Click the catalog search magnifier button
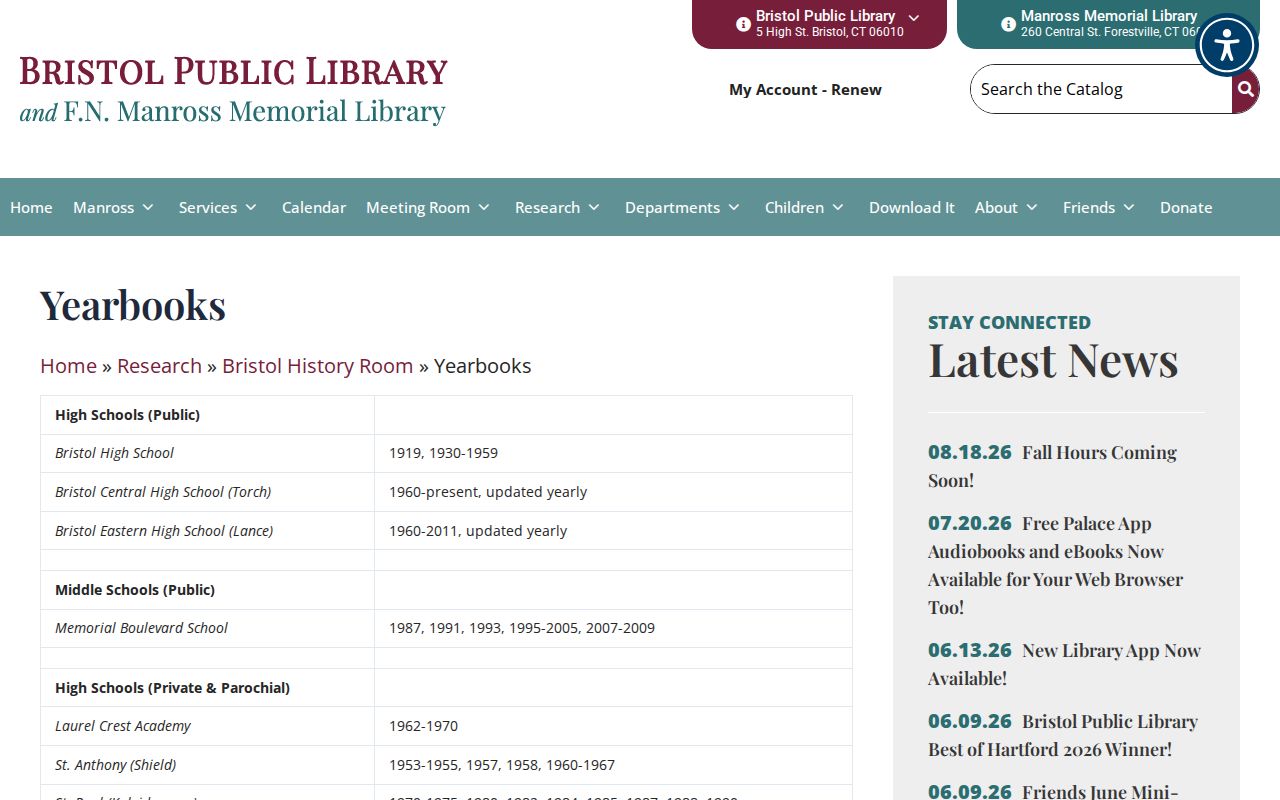The width and height of the screenshot is (1280, 800). point(1245,89)
